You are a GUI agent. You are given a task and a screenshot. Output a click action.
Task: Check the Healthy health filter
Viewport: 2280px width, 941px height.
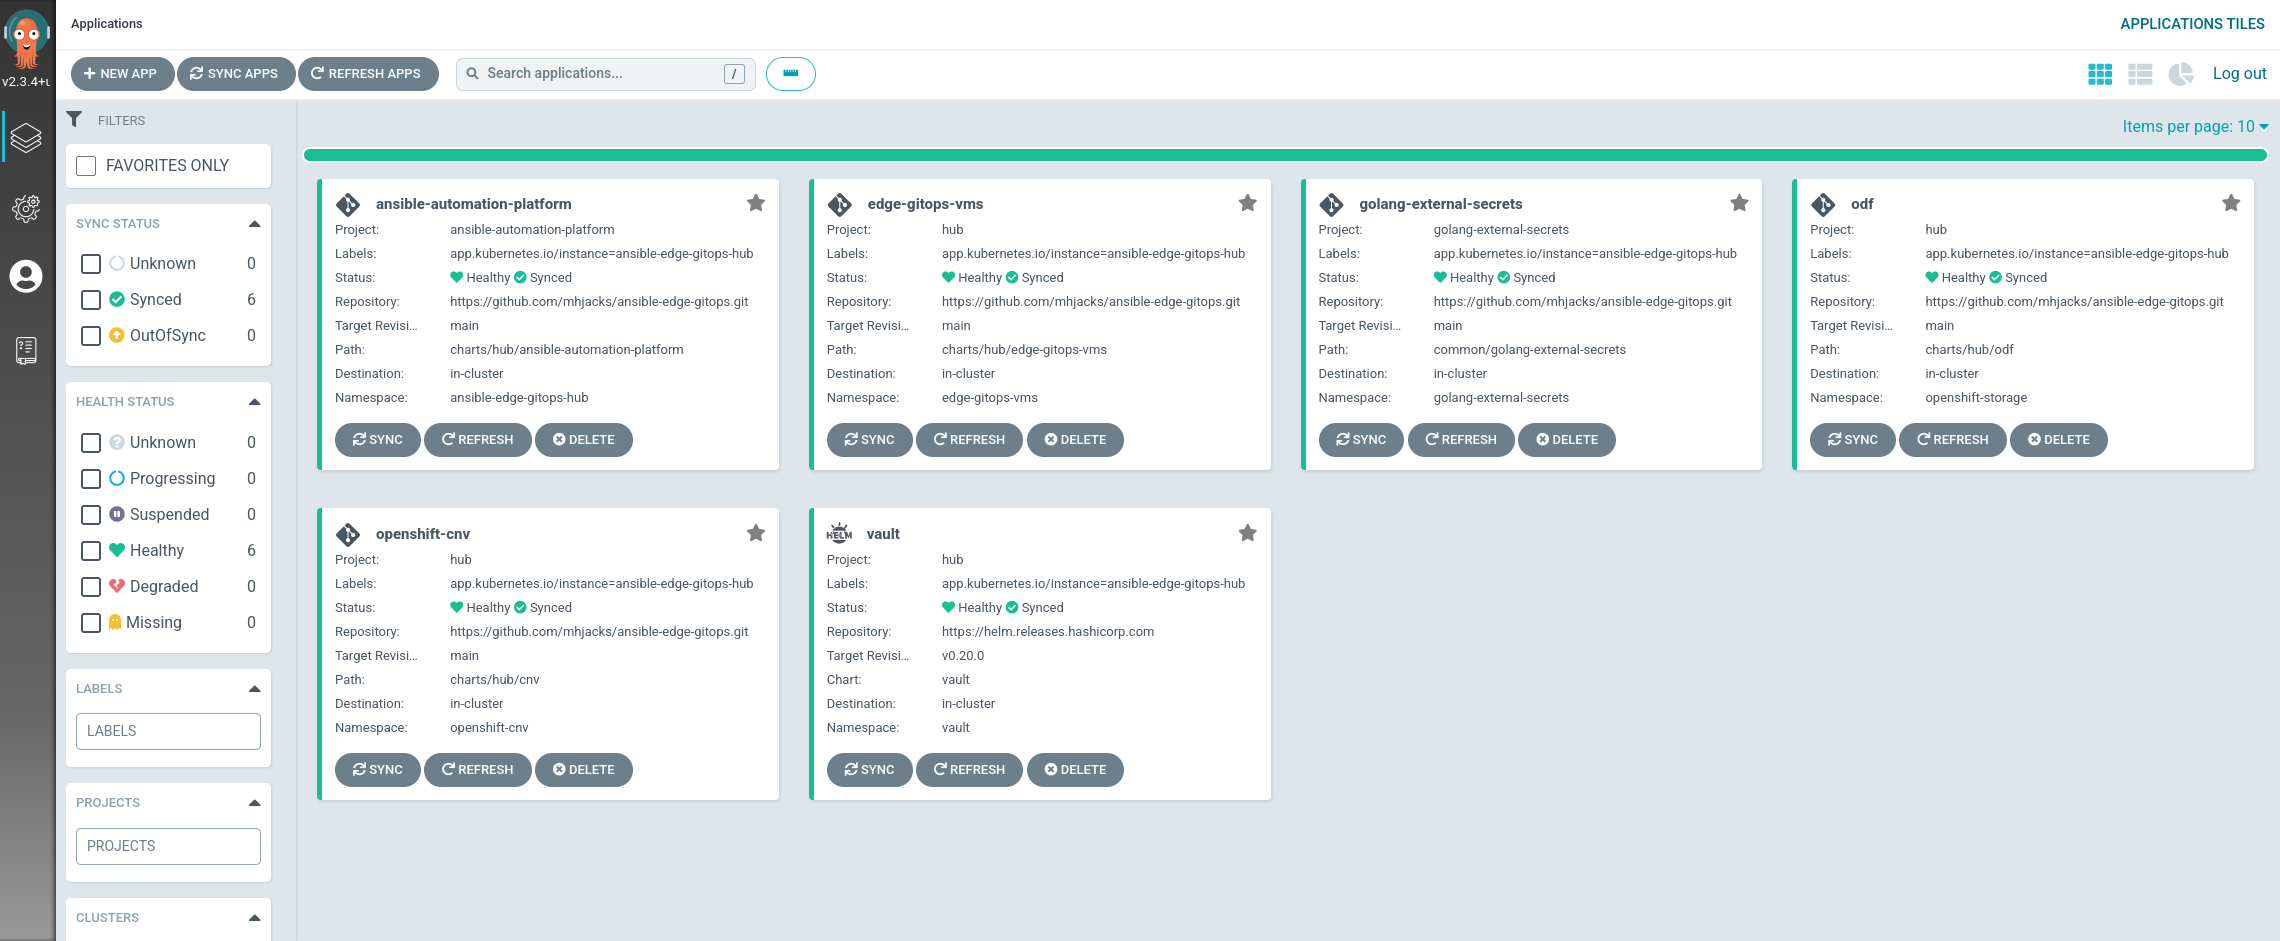[x=91, y=551]
